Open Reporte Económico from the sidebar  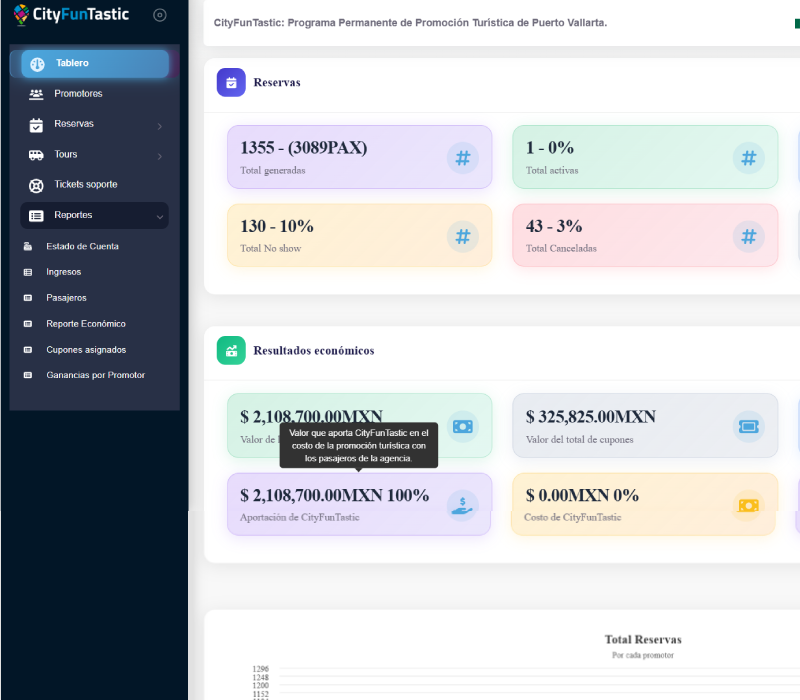tap(85, 324)
